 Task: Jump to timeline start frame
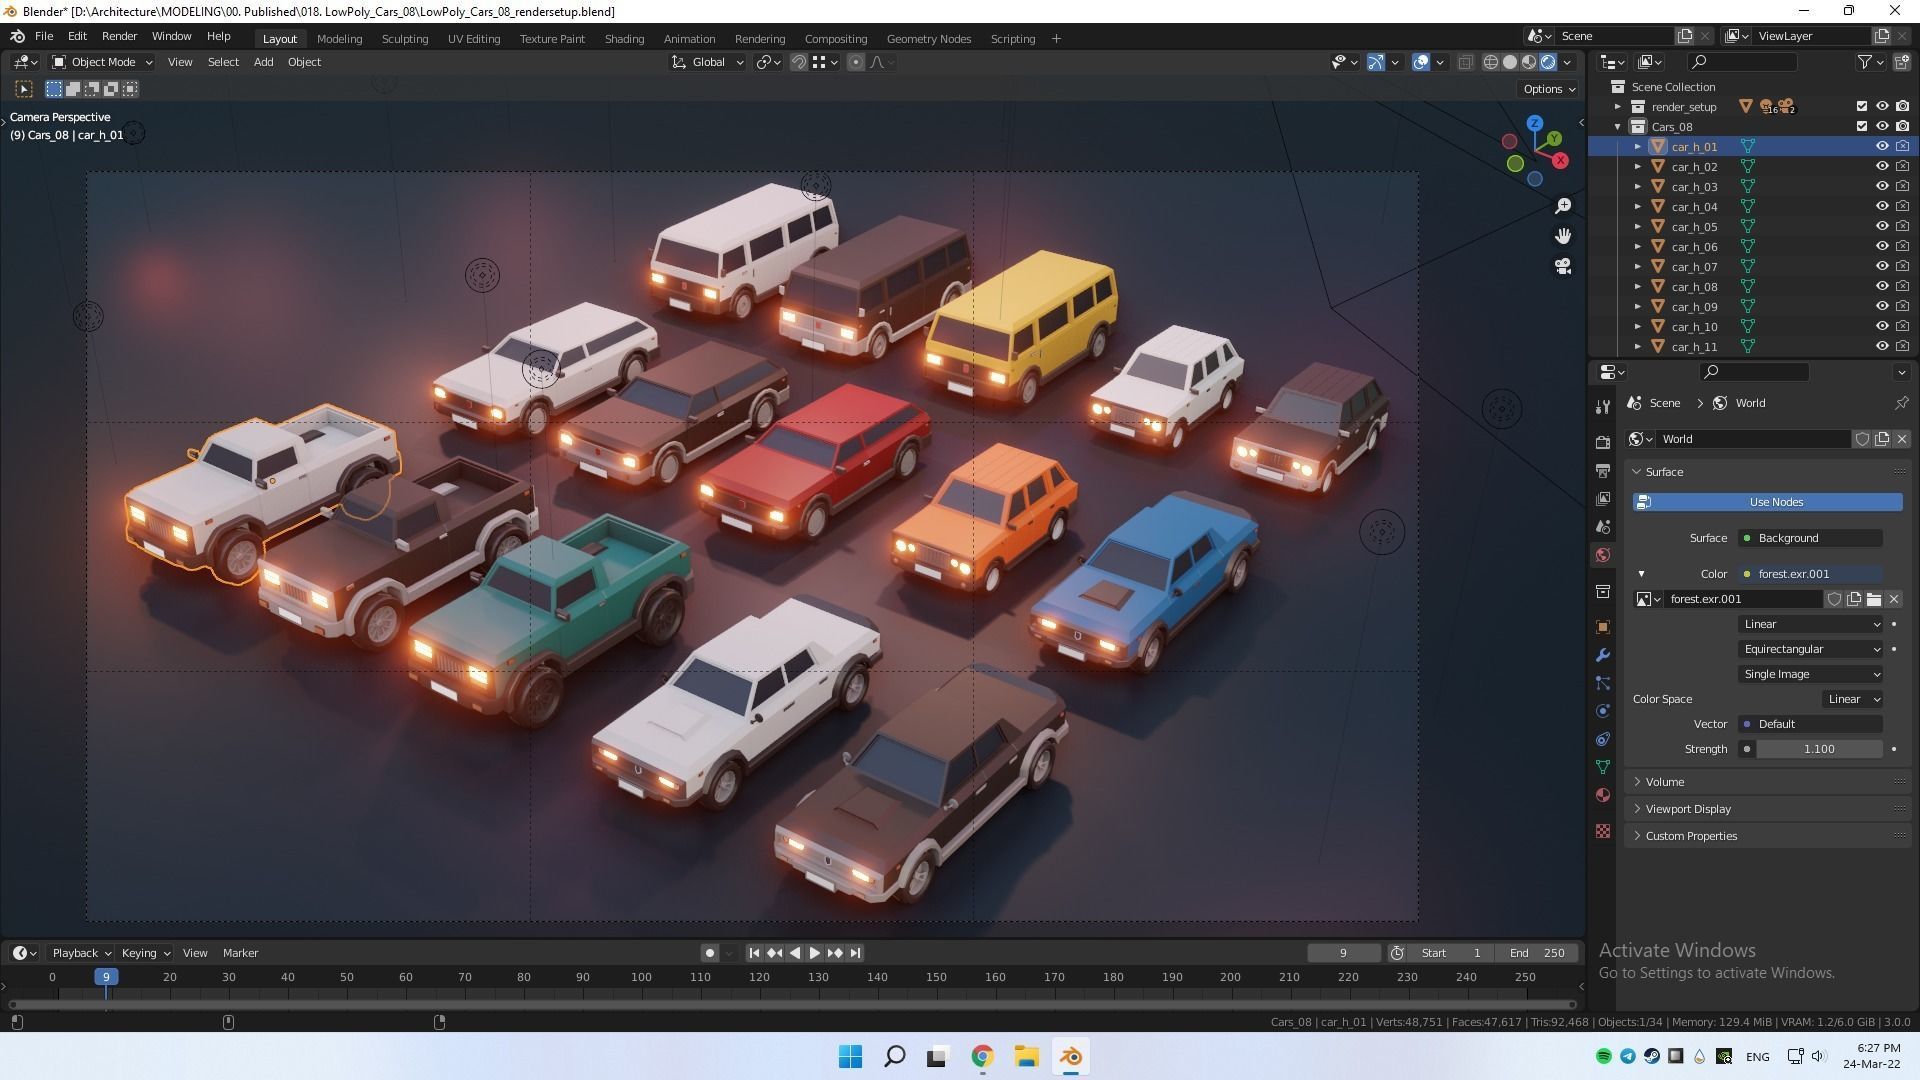click(754, 953)
